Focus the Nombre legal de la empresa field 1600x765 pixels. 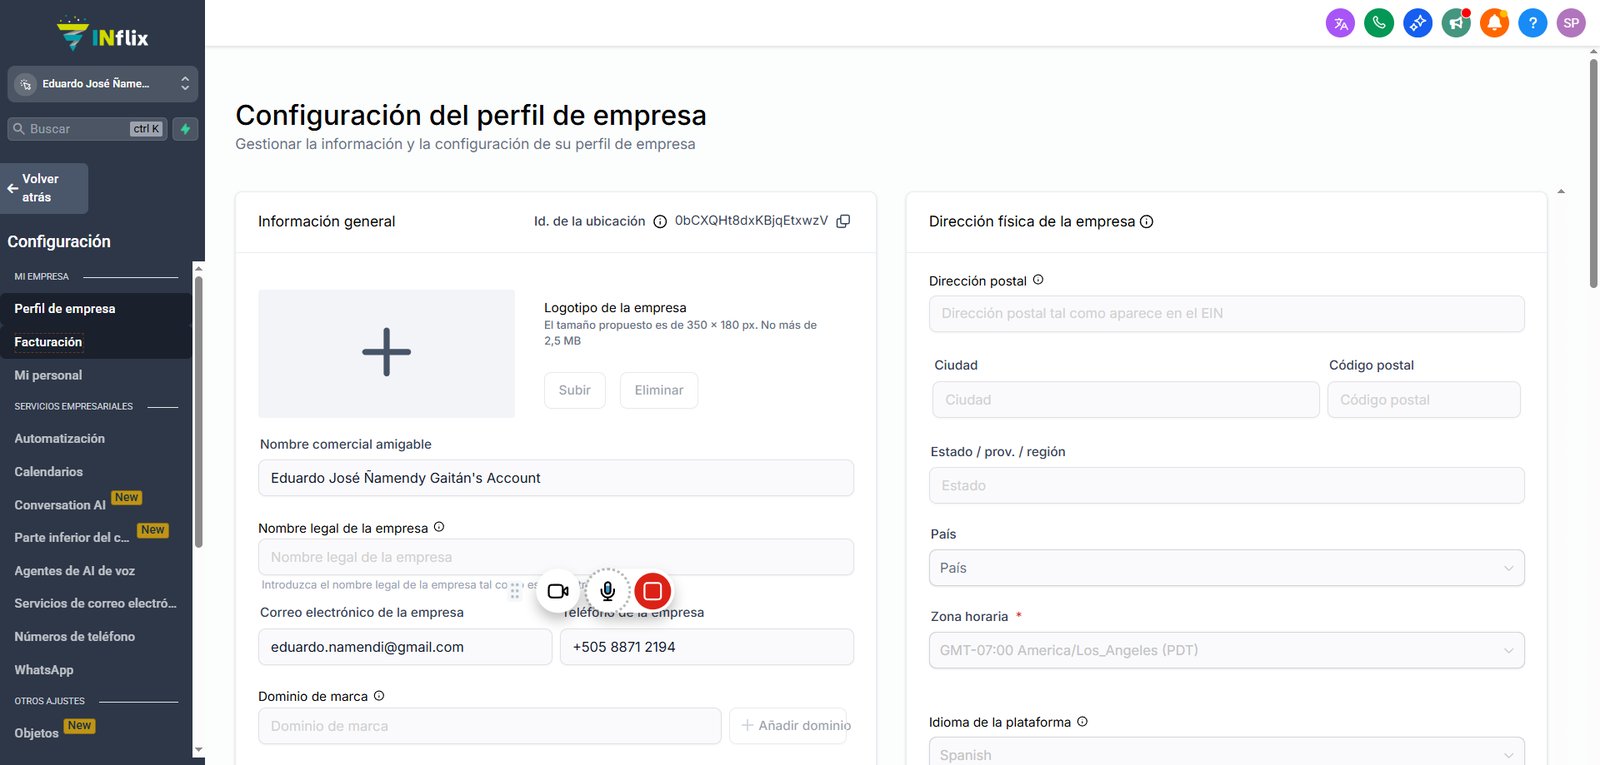[x=556, y=557]
